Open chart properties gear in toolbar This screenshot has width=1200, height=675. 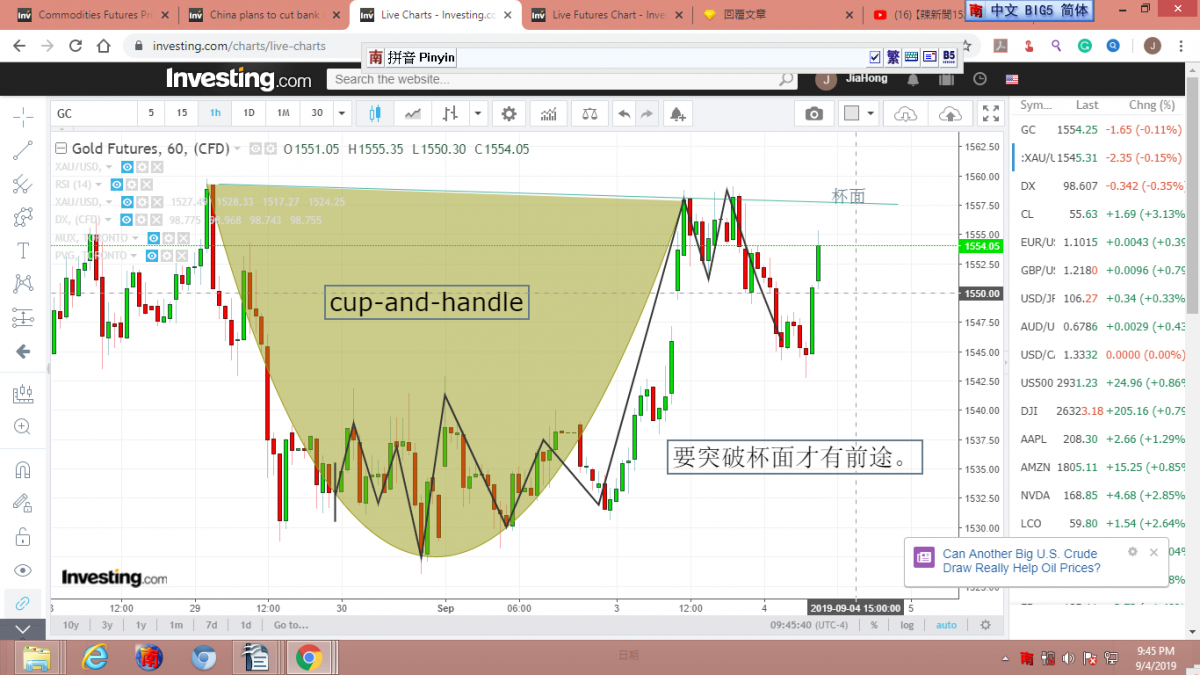[509, 114]
